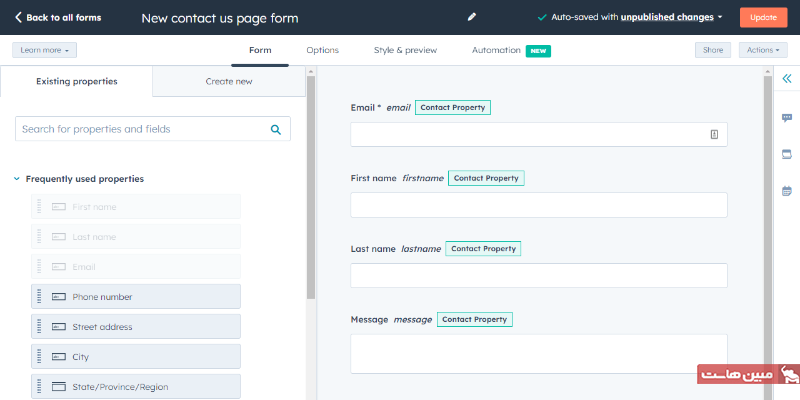Click the Last name input field
The image size is (800, 400).
click(539, 276)
